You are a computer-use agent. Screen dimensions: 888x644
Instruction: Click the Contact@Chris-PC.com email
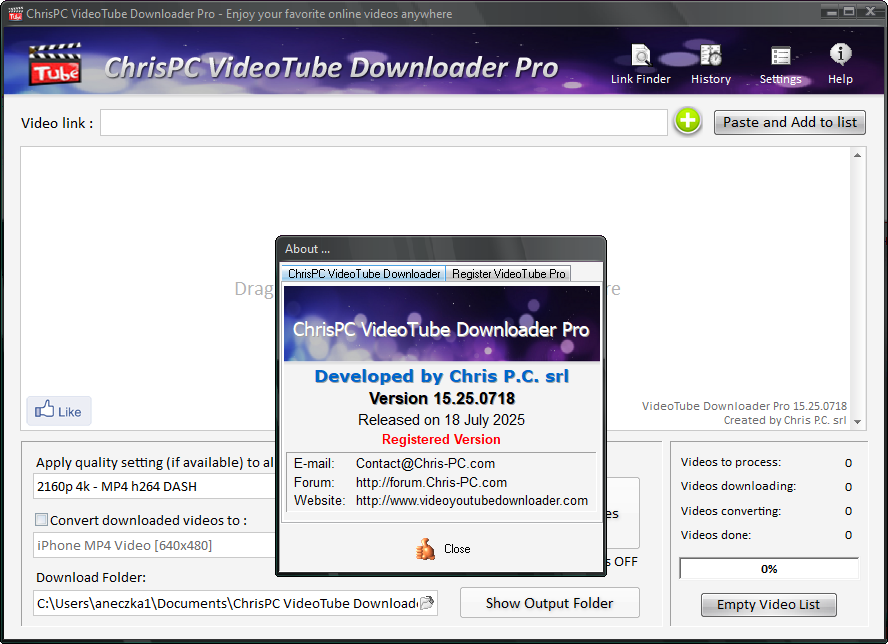pyautogui.click(x=425, y=463)
